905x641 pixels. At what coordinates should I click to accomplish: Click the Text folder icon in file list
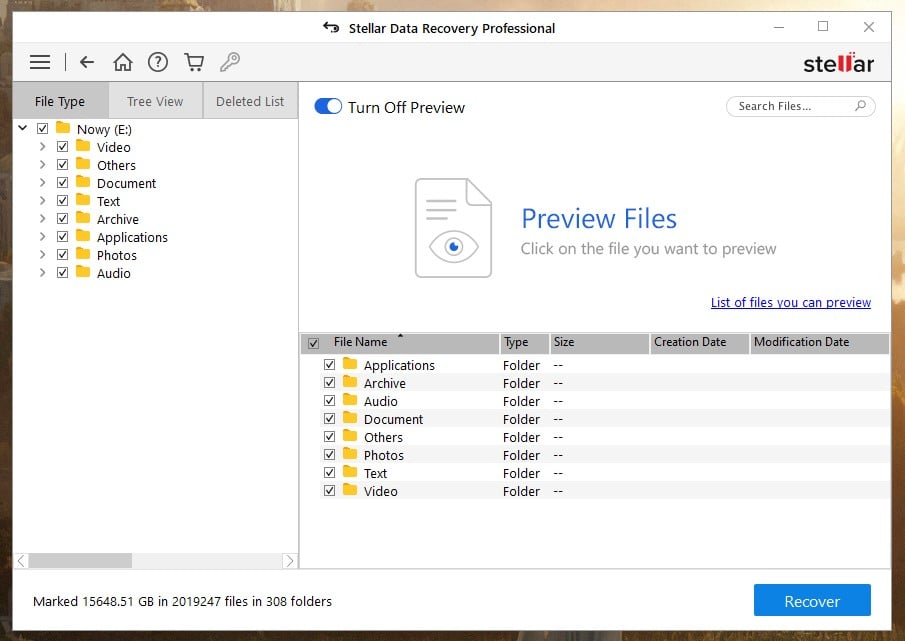pyautogui.click(x=350, y=471)
